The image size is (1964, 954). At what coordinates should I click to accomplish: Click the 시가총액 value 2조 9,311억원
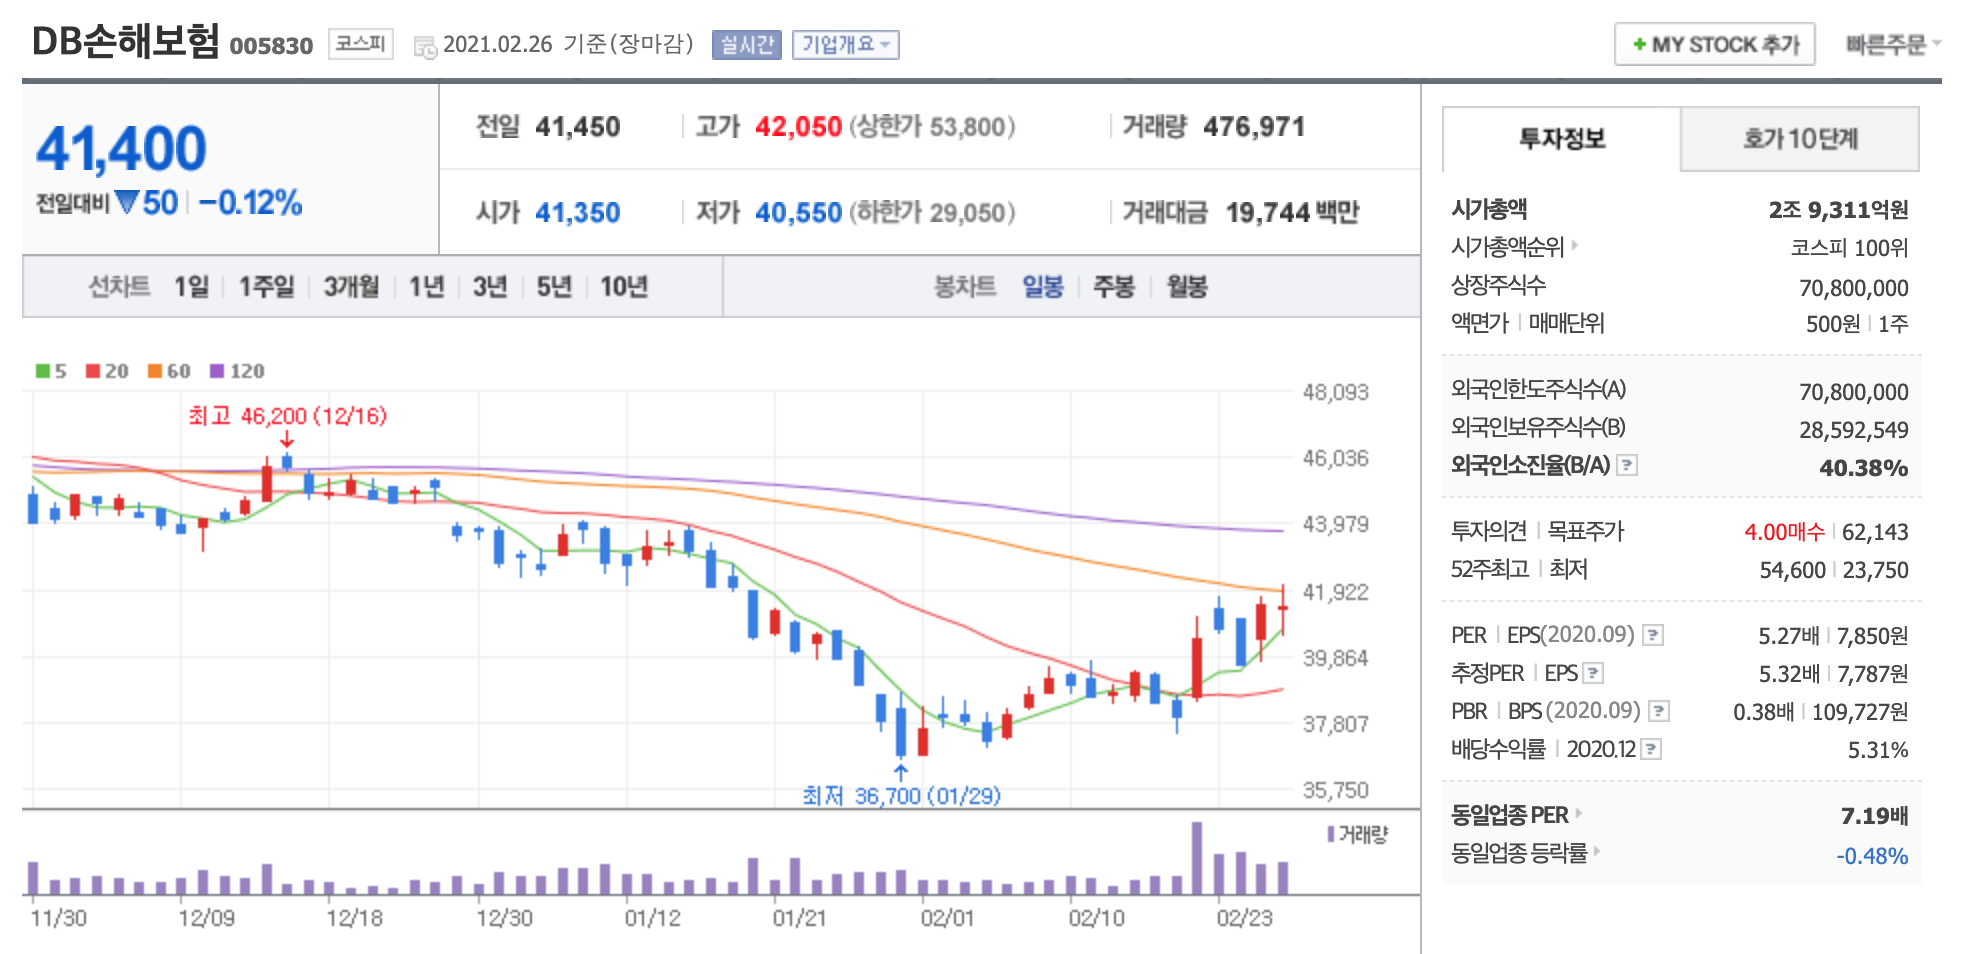[1838, 210]
